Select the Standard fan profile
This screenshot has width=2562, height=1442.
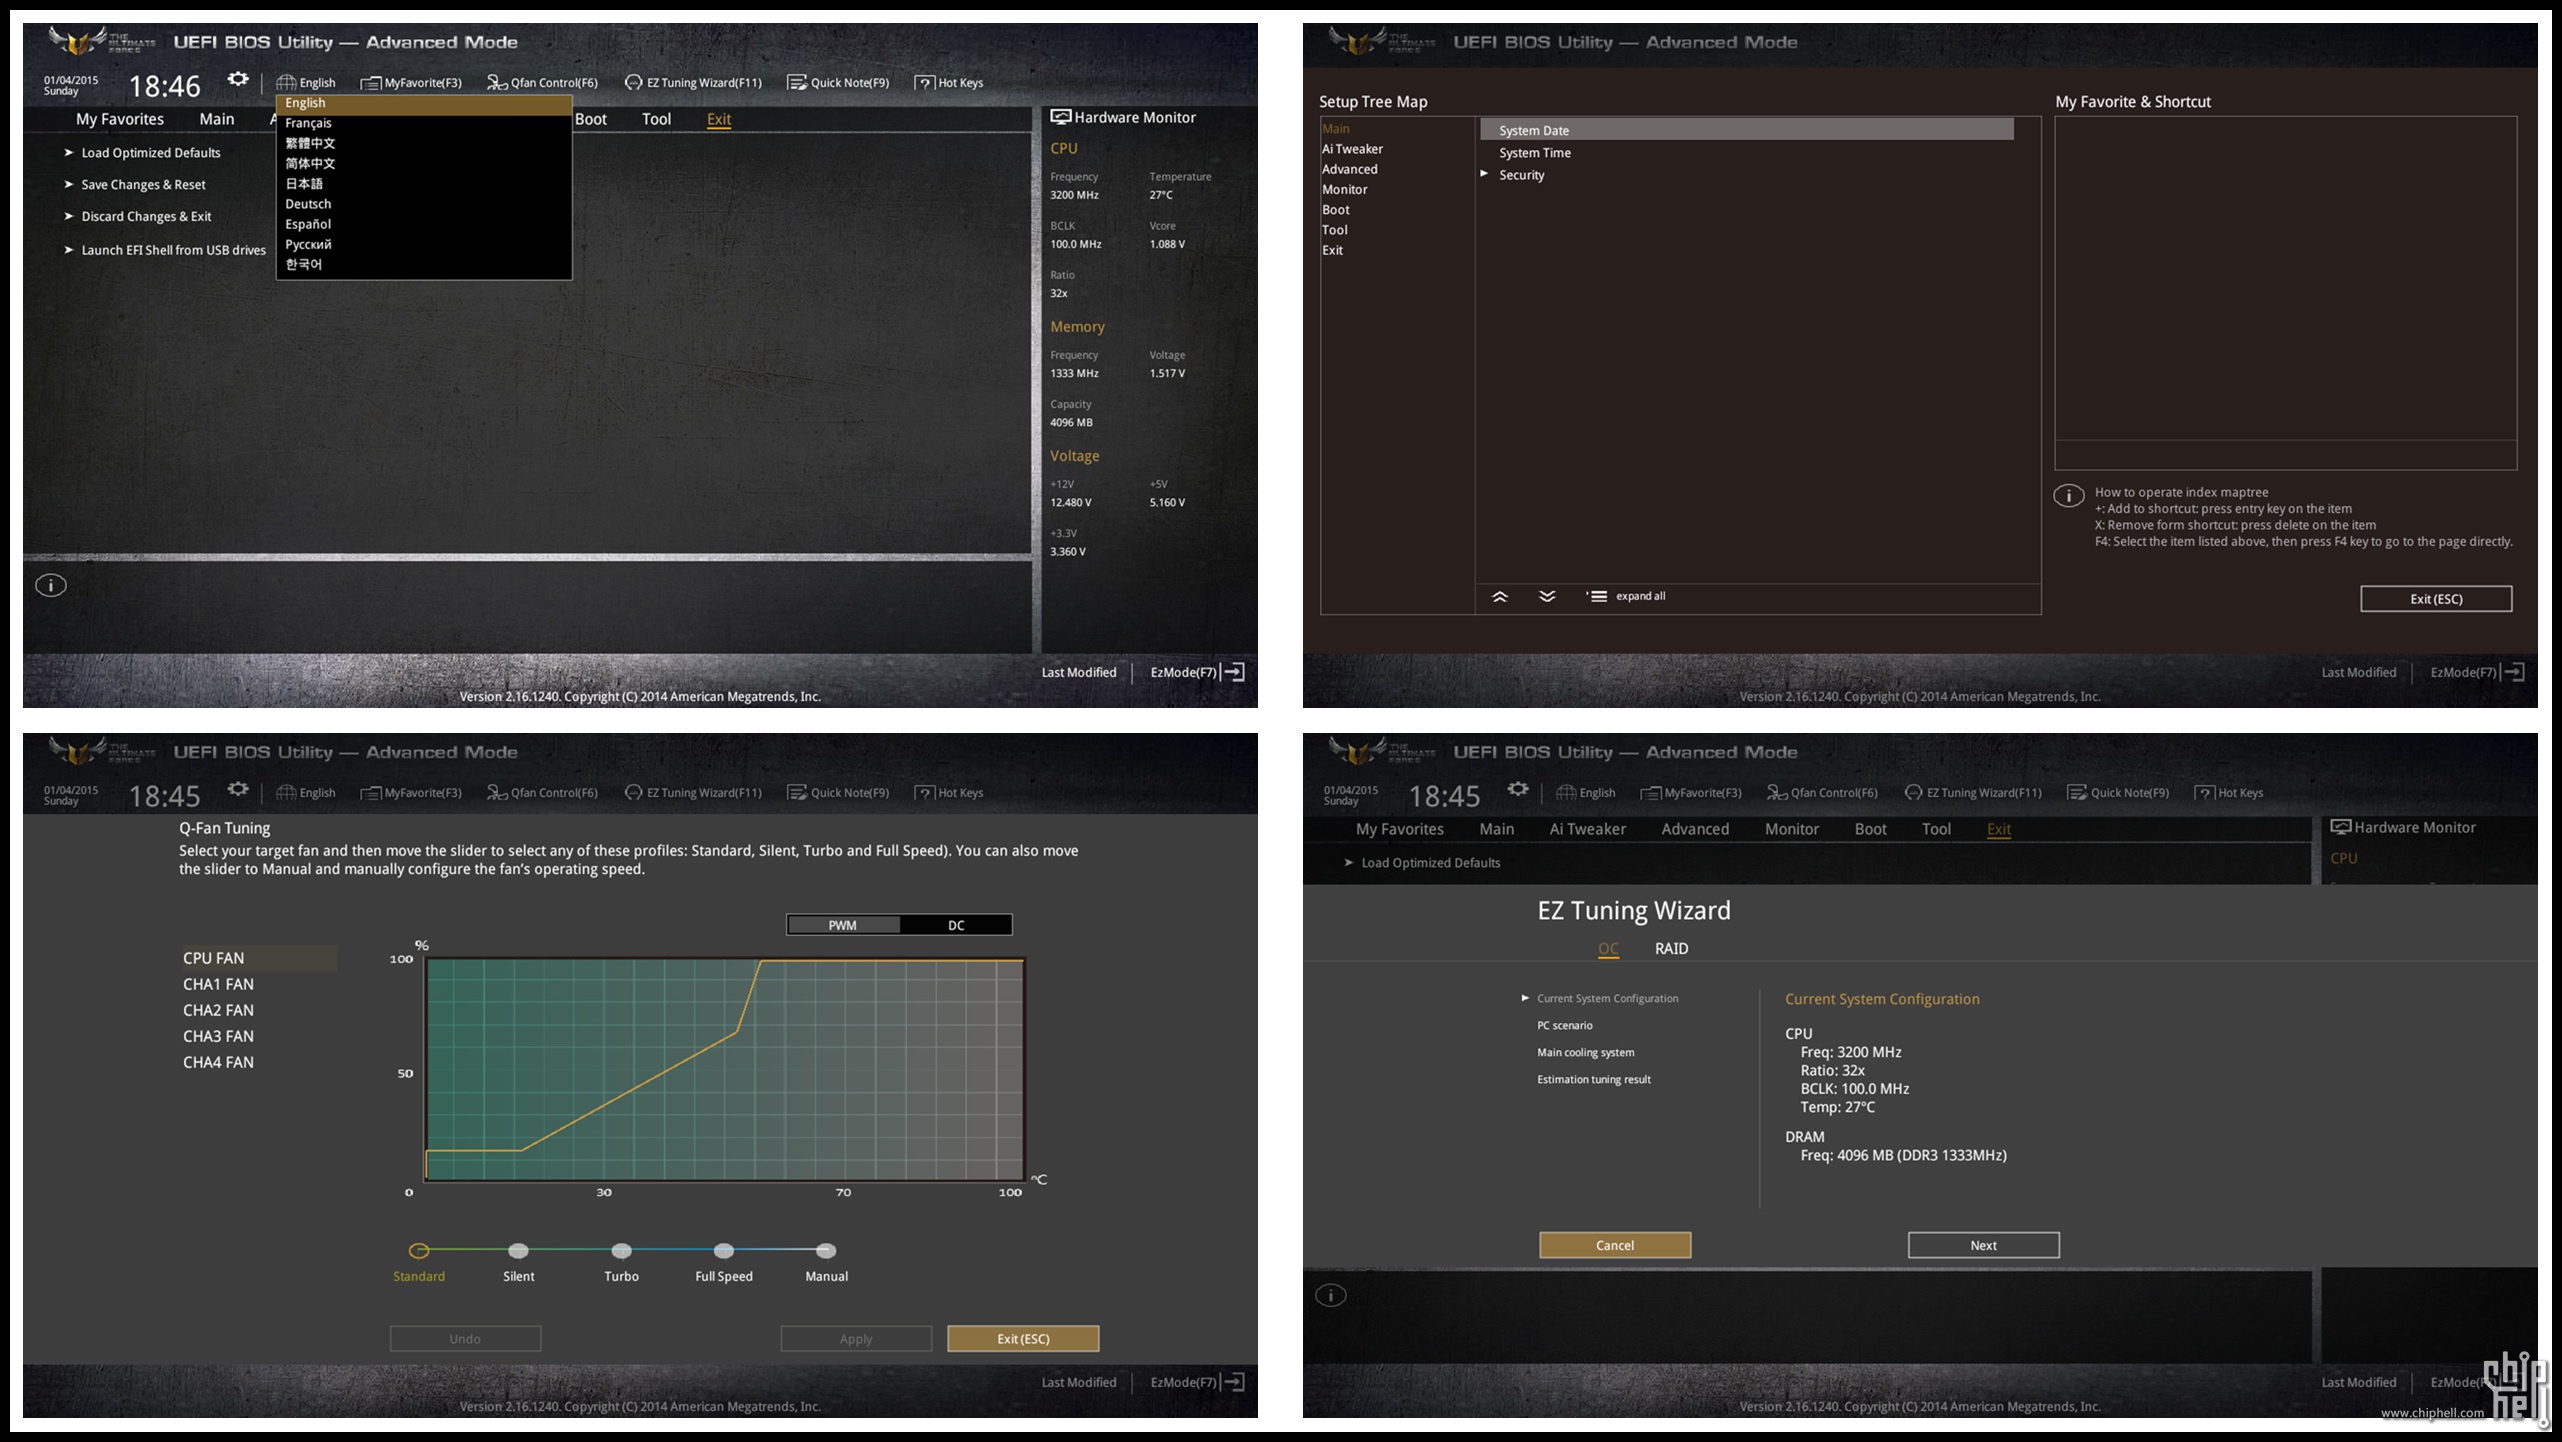click(x=419, y=1251)
